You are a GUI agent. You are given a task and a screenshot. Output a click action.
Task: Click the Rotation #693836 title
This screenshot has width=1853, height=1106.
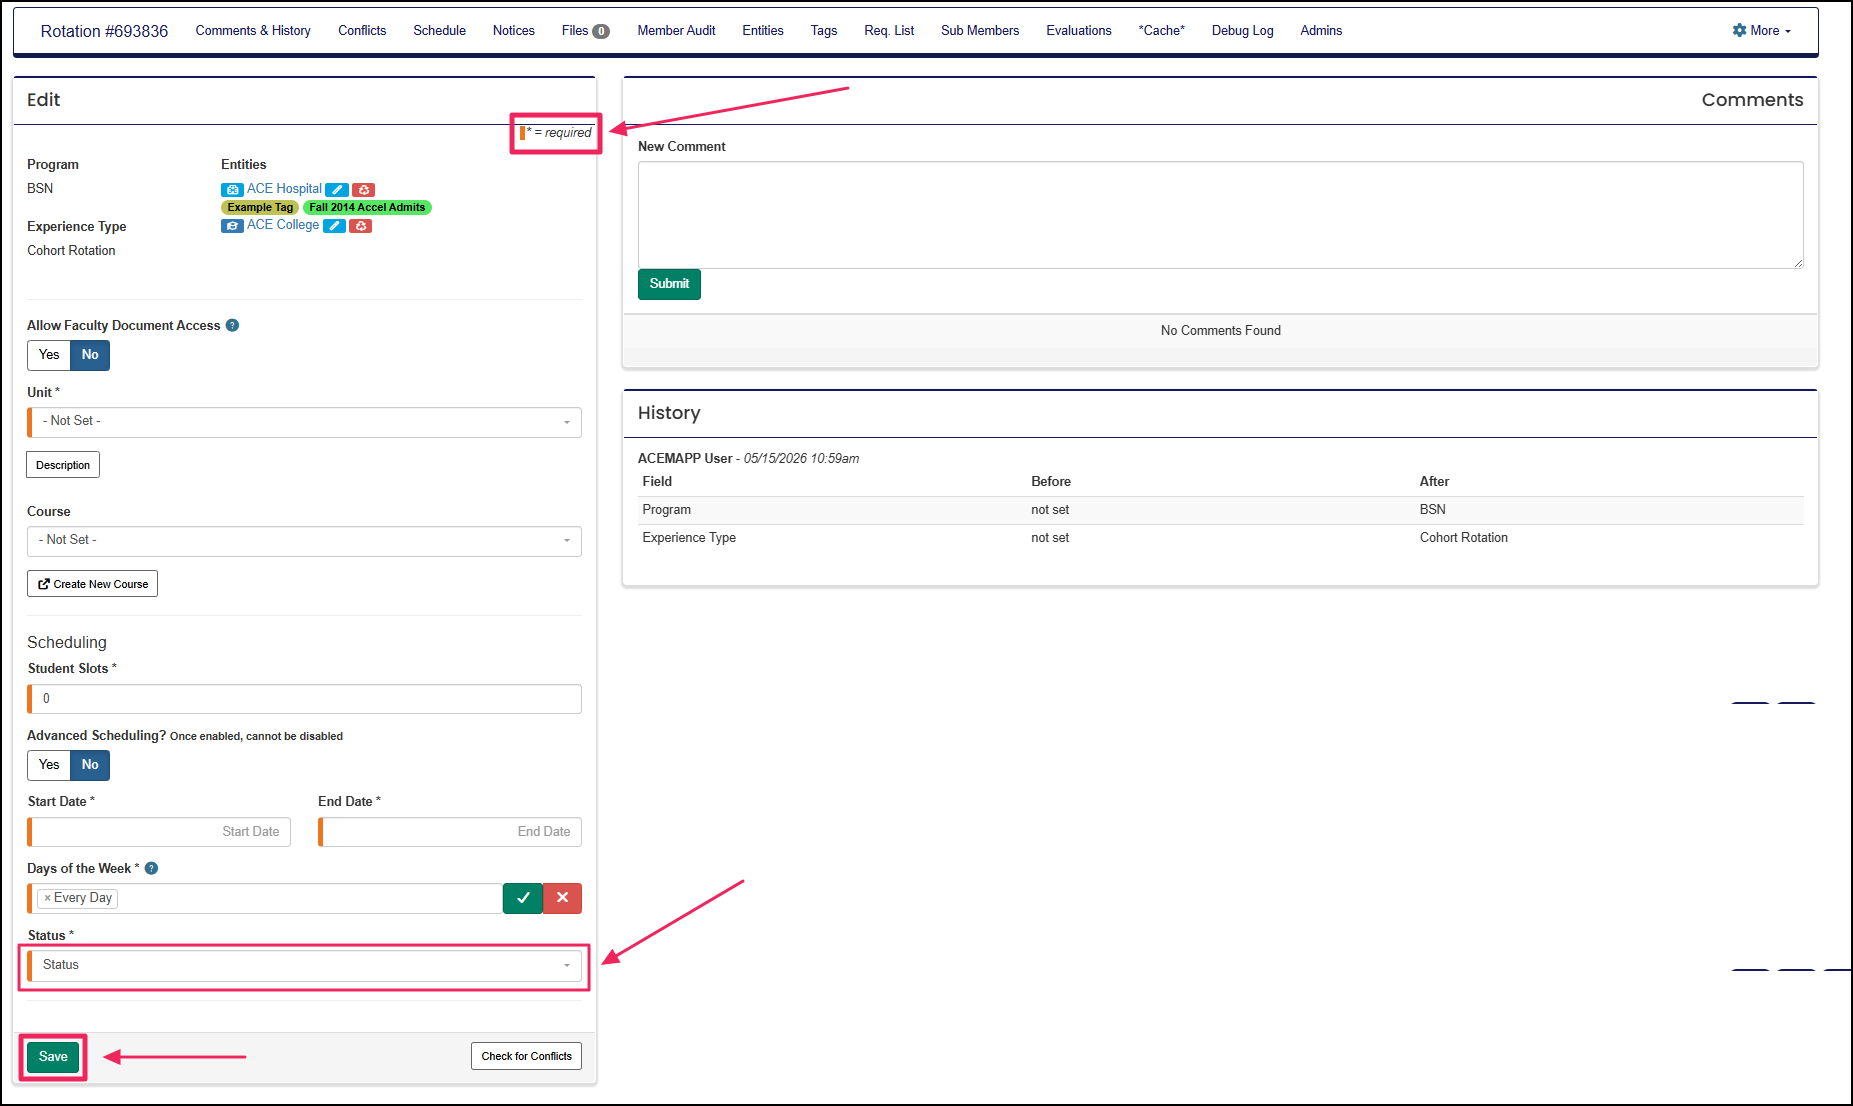(104, 31)
